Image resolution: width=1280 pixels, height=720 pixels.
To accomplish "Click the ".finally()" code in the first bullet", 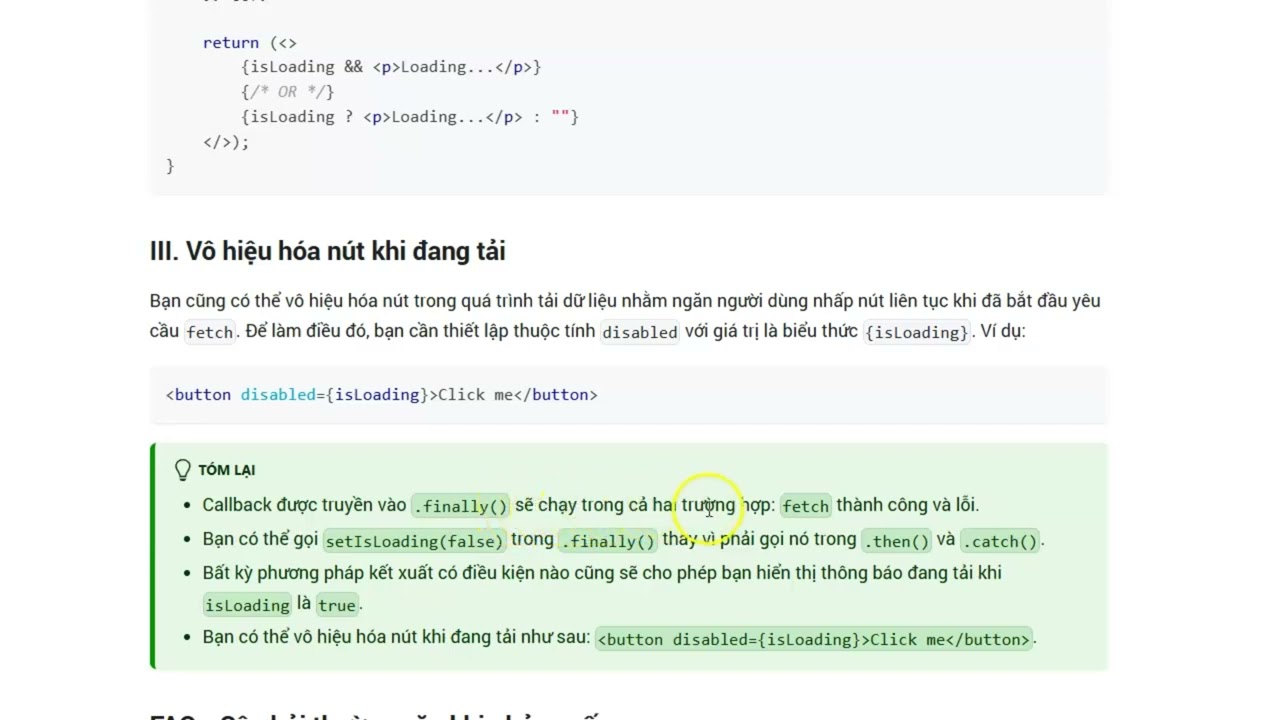I will pos(461,506).
